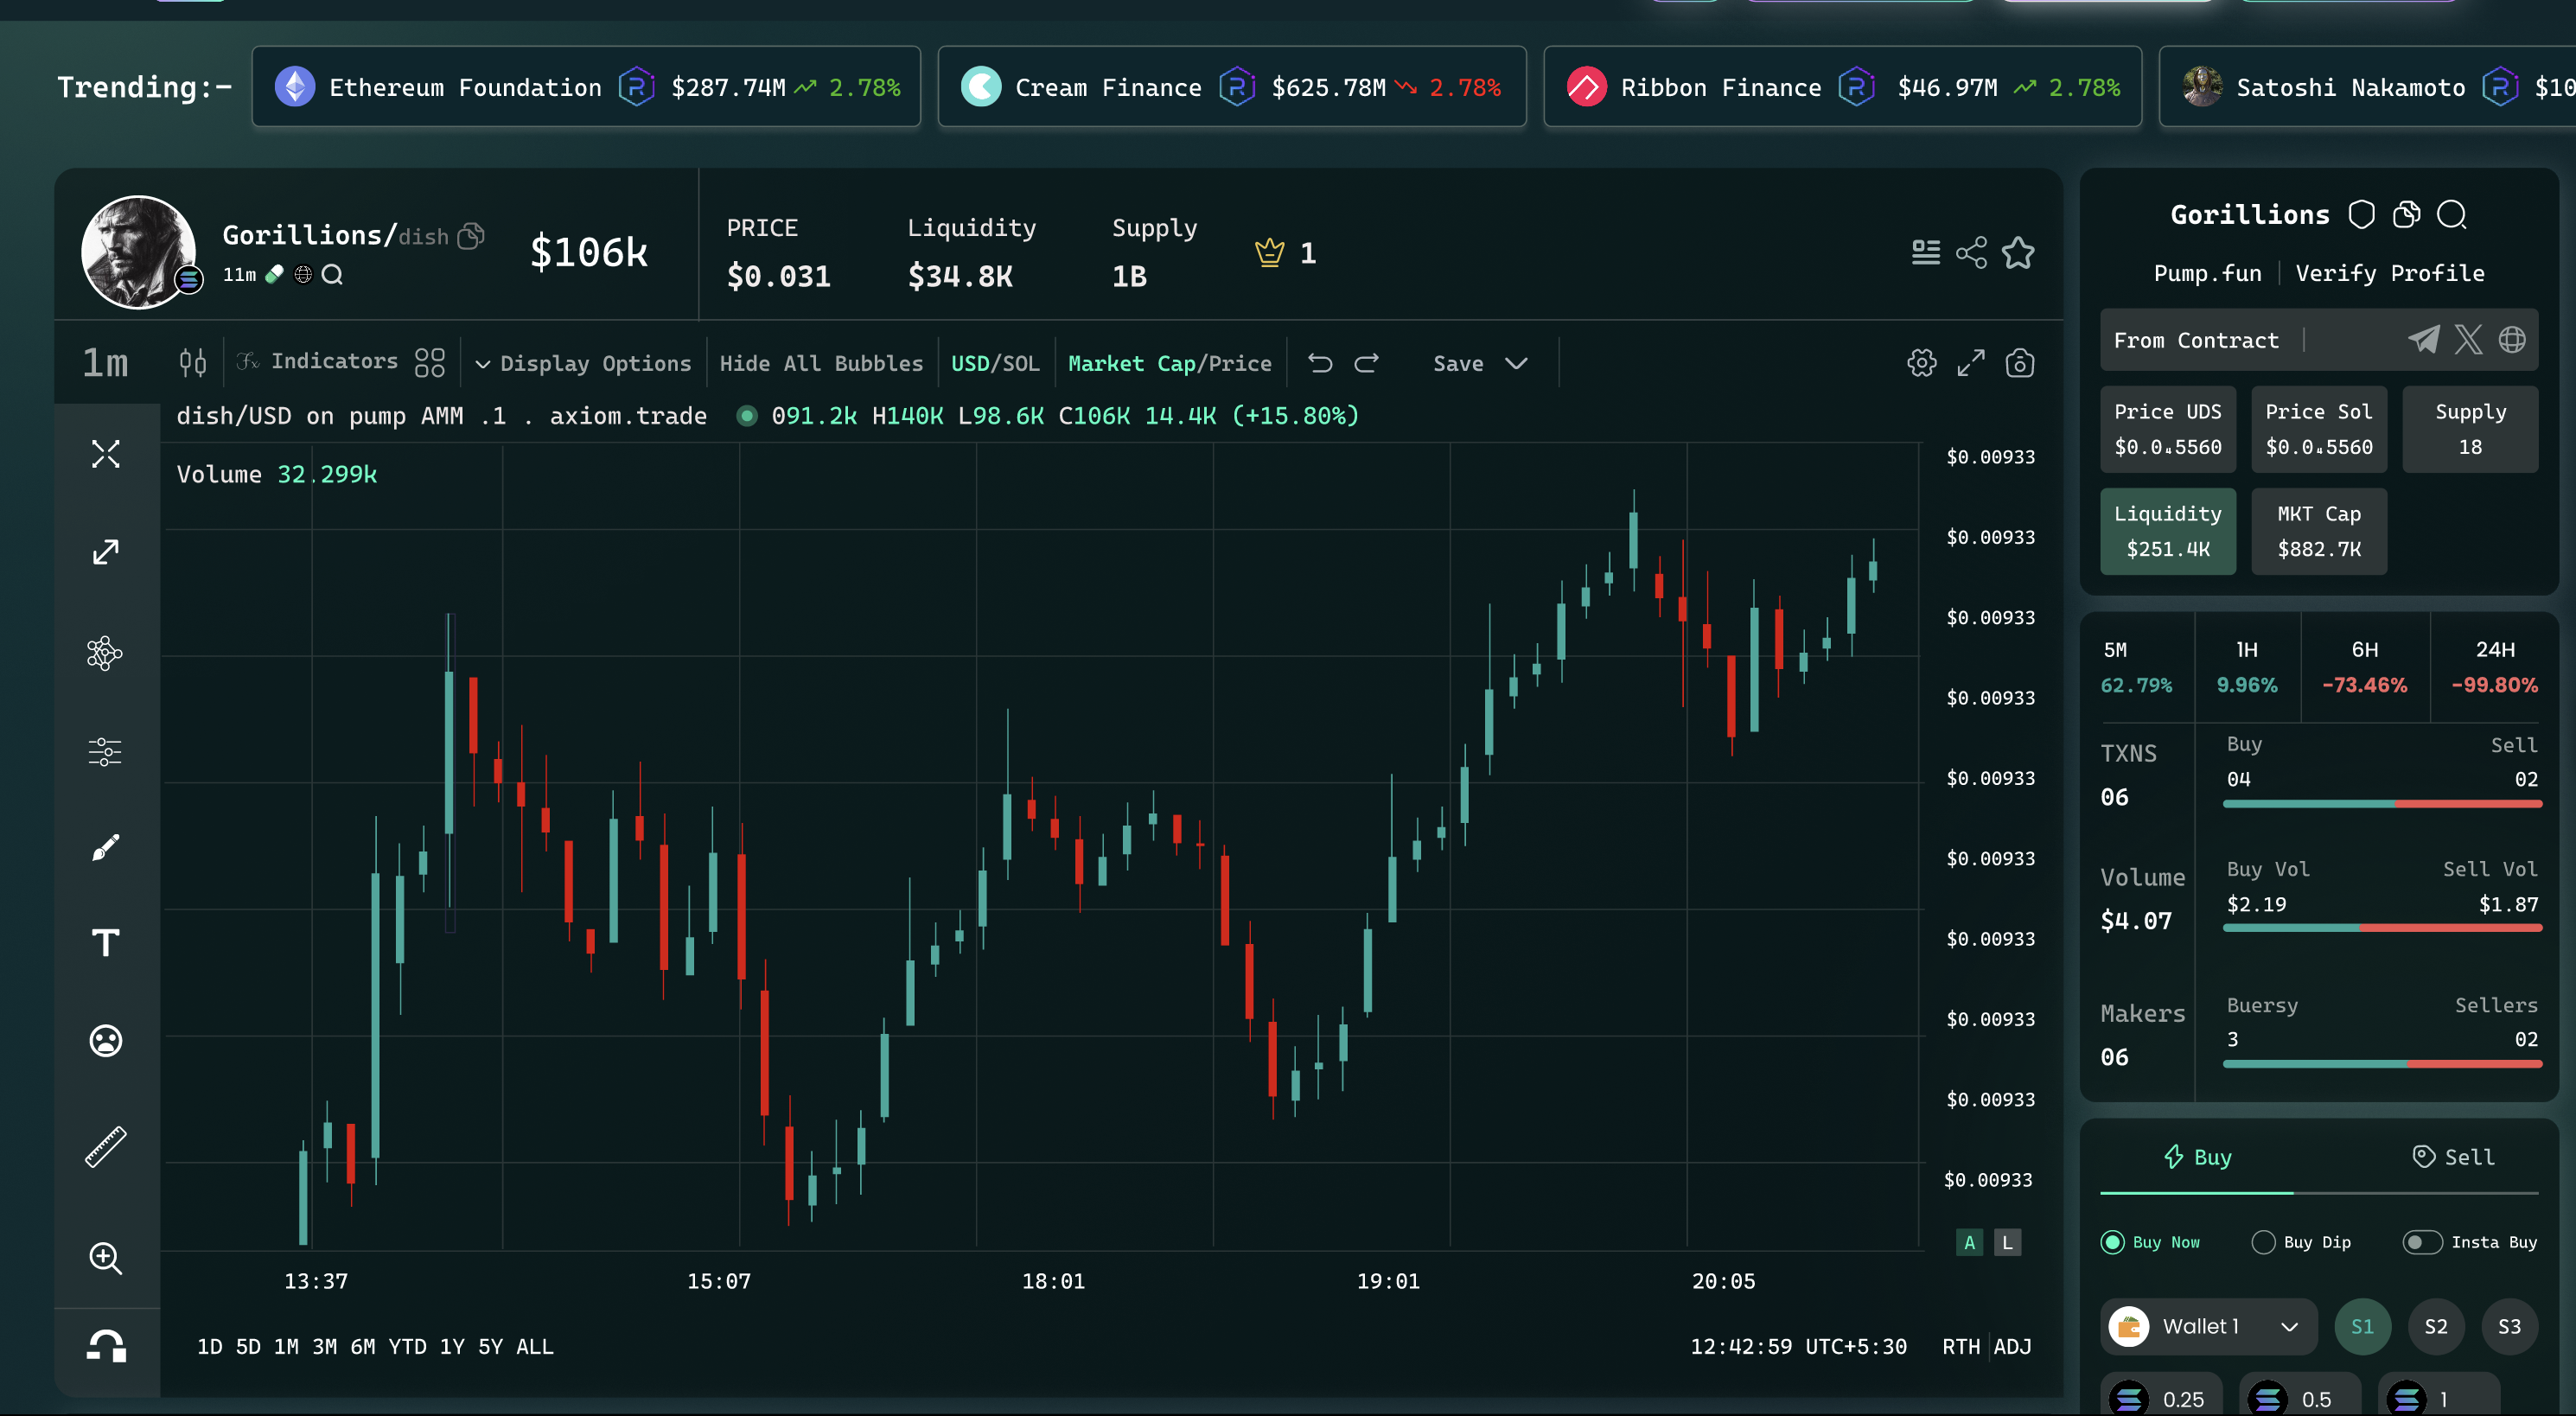
Task: Select the Brush drawing tool
Action: tap(105, 848)
